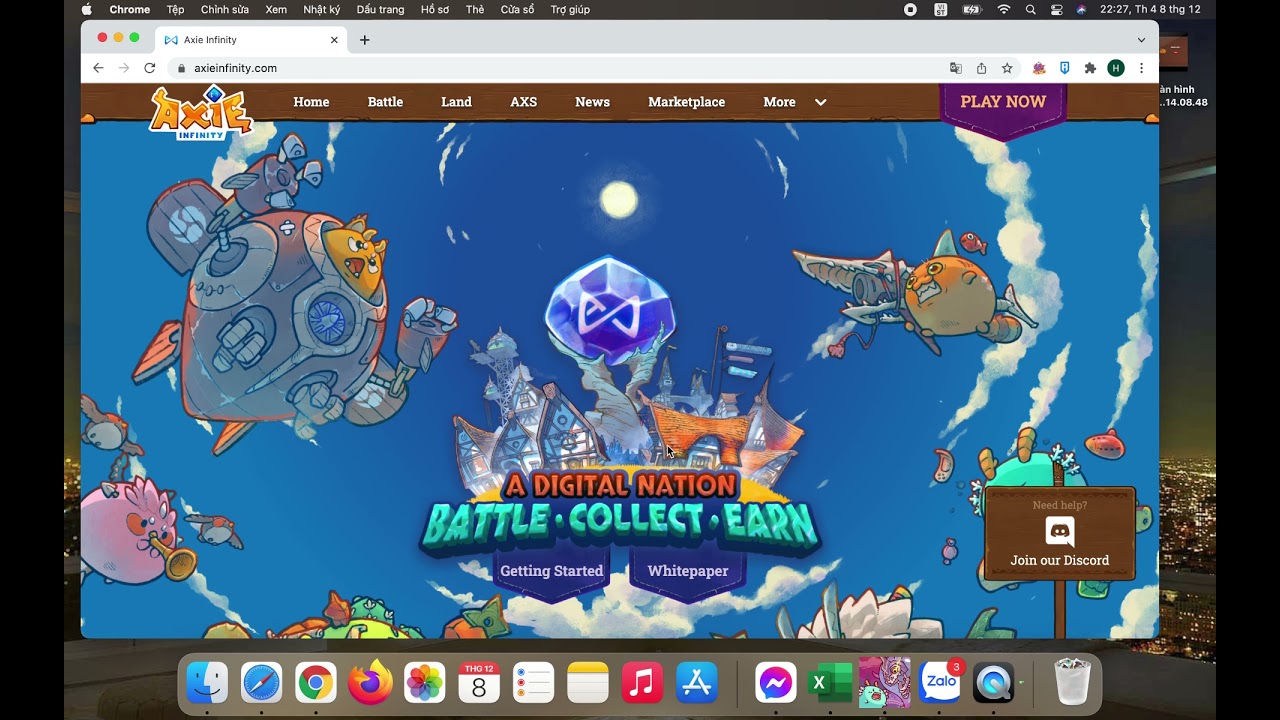Screen dimensions: 1280x720
Task: Reload the Axie Infinity page
Action: (150, 68)
